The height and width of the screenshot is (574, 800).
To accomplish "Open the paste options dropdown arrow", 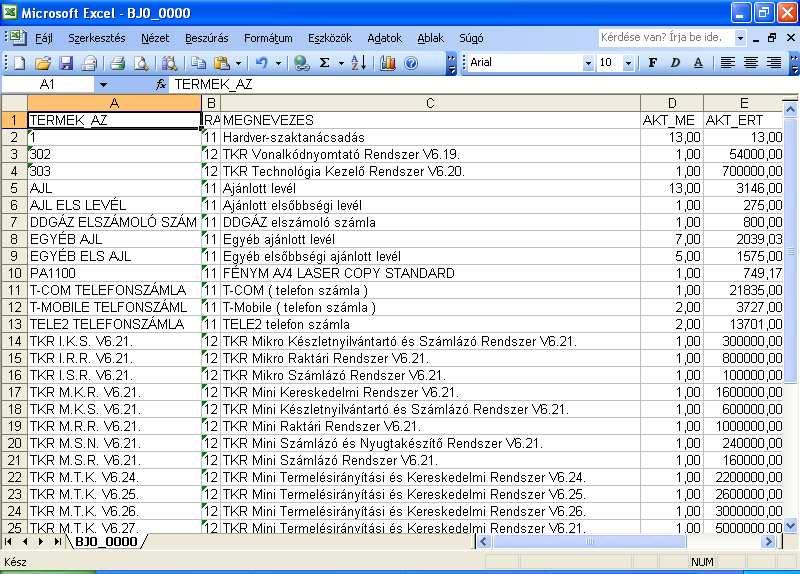I will point(238,63).
